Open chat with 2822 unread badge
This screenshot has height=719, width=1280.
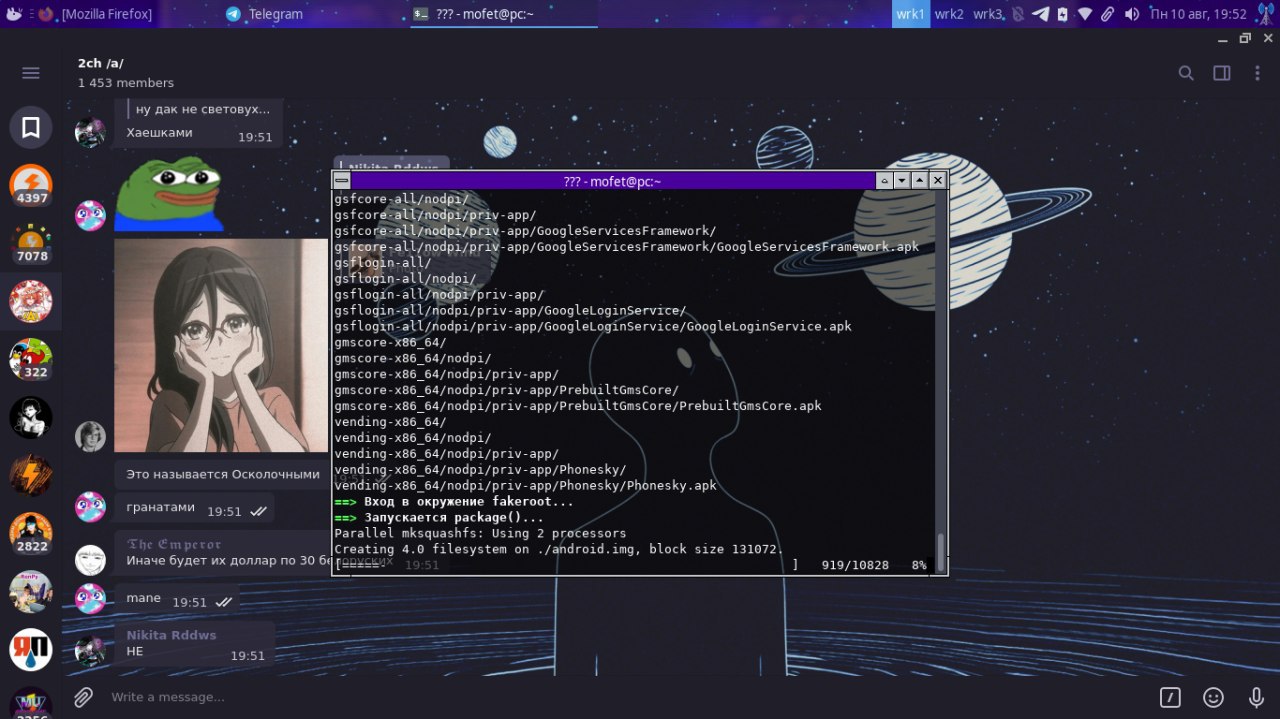pyautogui.click(x=31, y=533)
